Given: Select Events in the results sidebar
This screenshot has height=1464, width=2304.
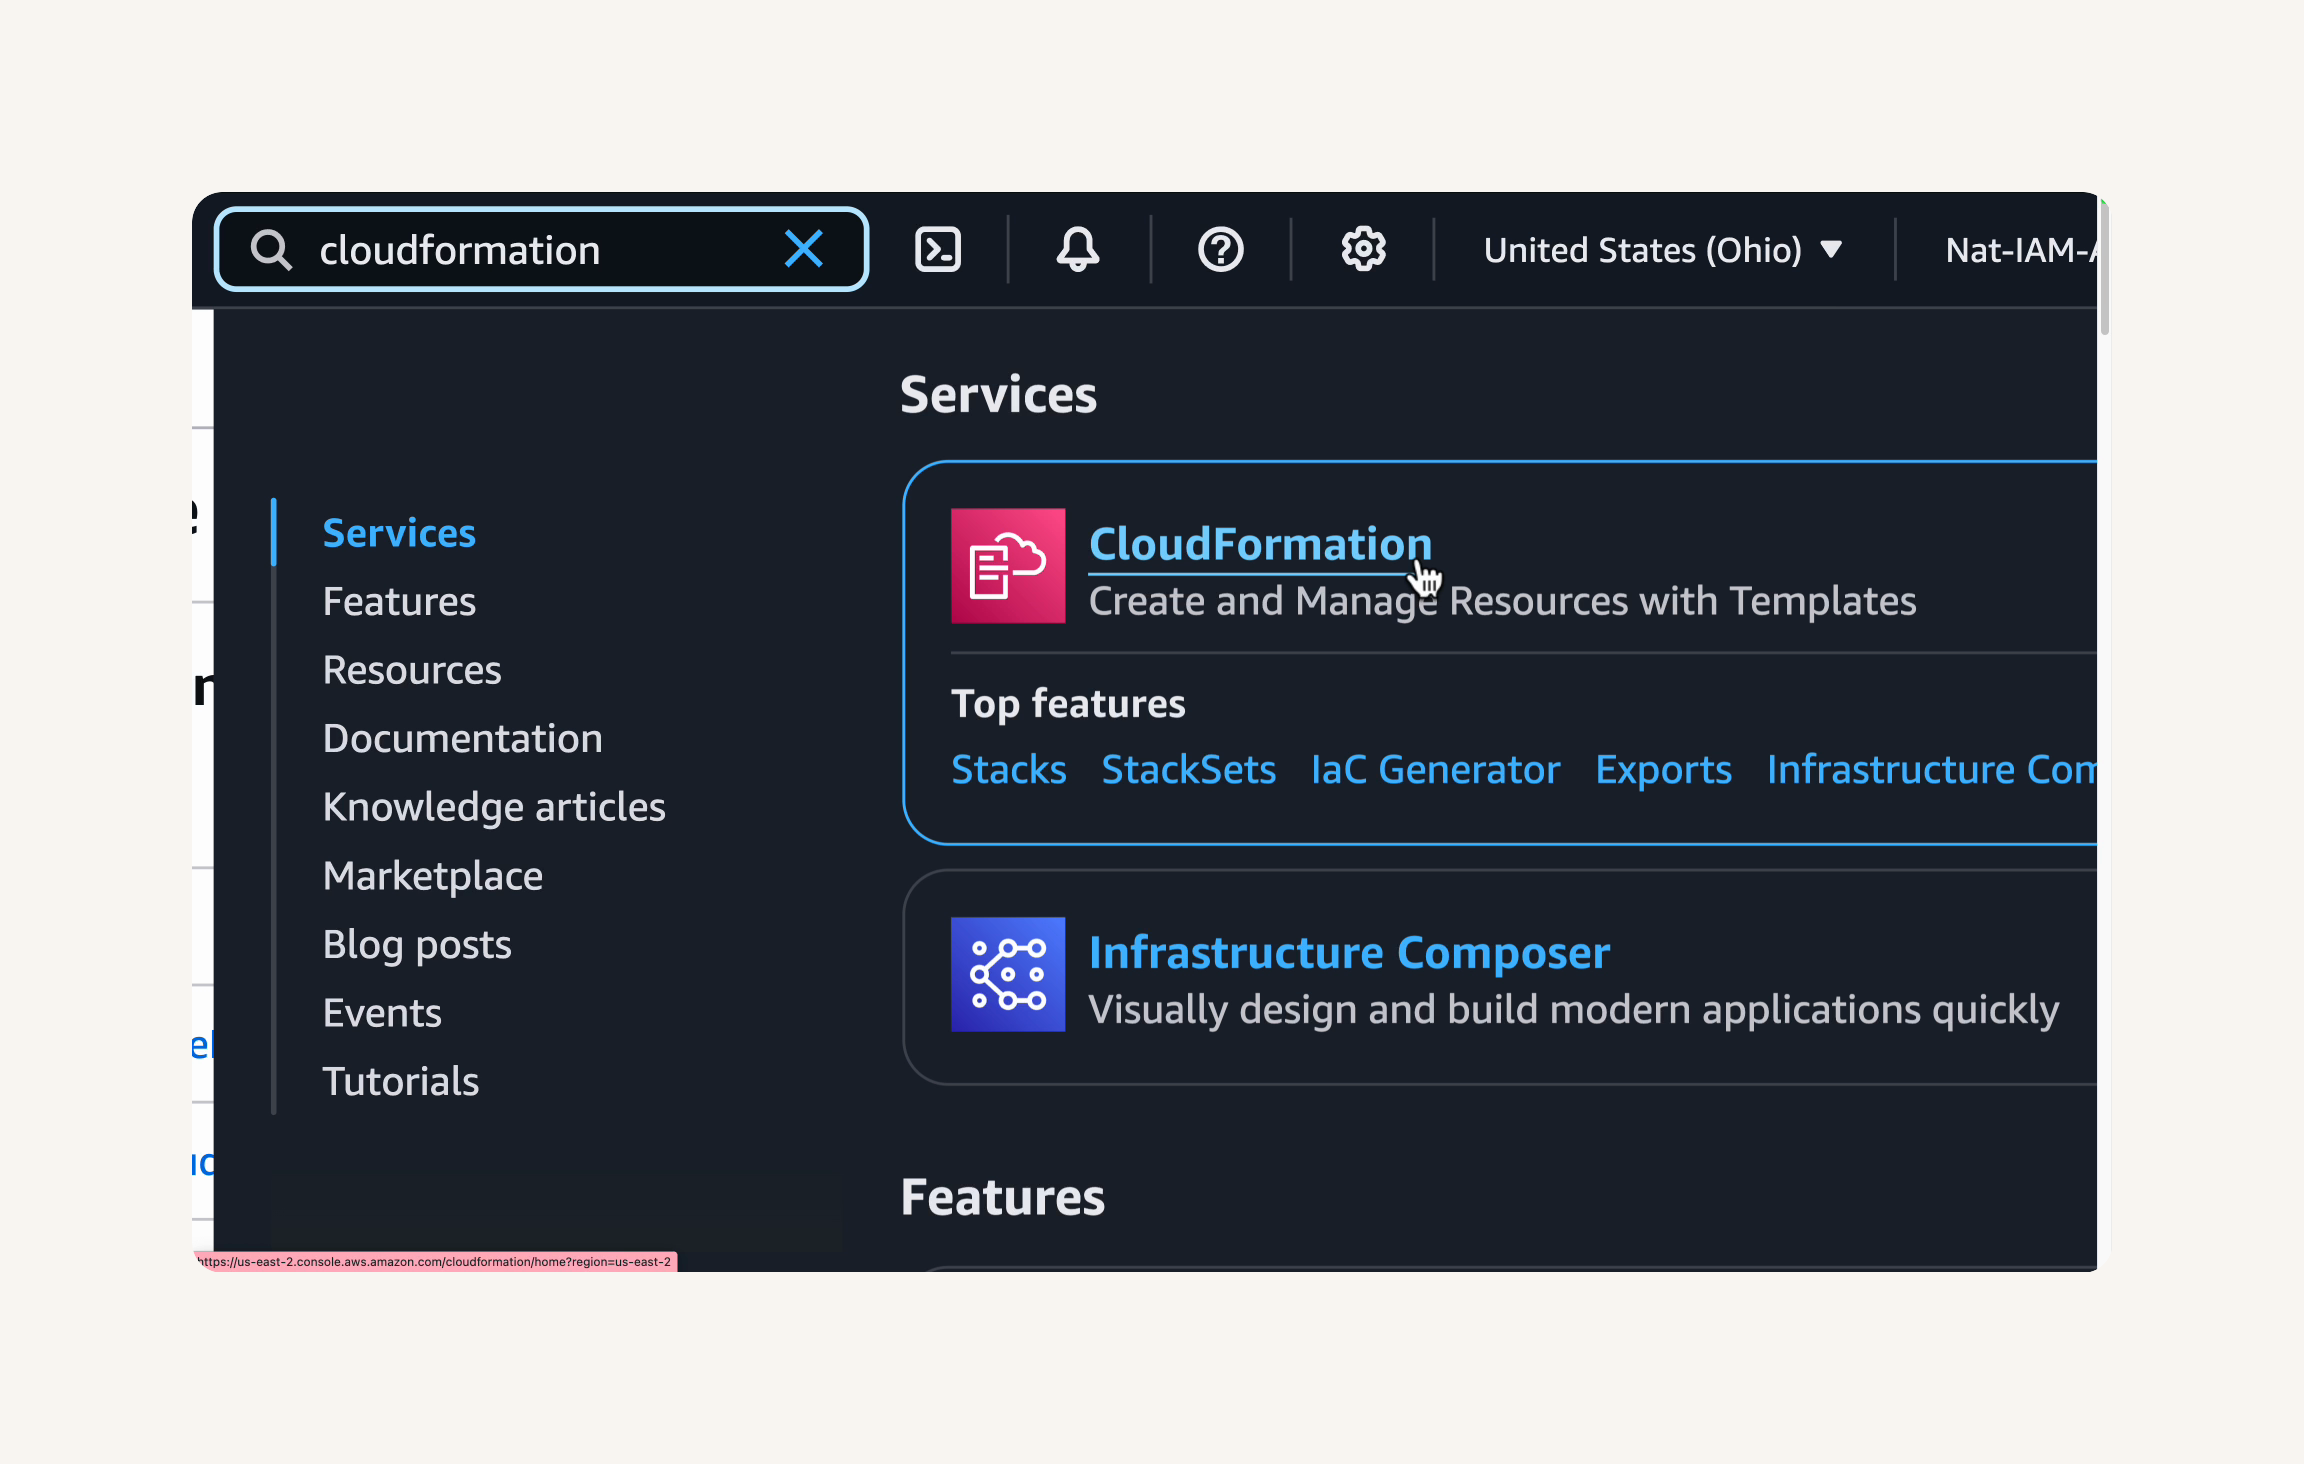Looking at the screenshot, I should click(382, 1013).
